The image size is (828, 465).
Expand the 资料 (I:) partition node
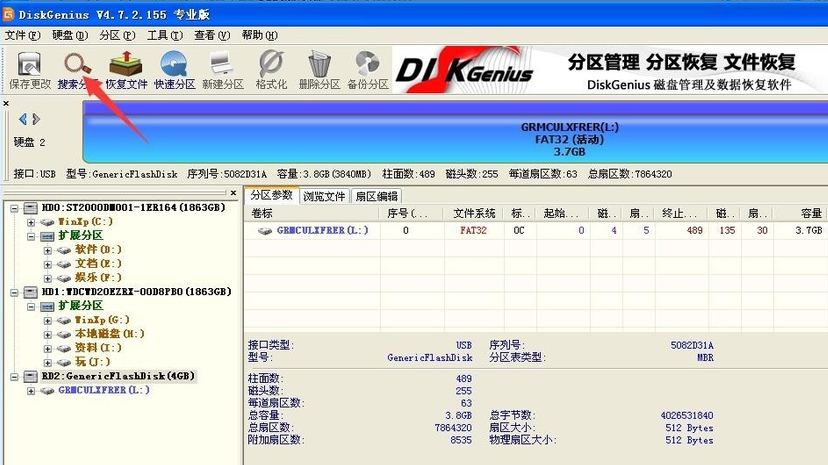(x=48, y=348)
